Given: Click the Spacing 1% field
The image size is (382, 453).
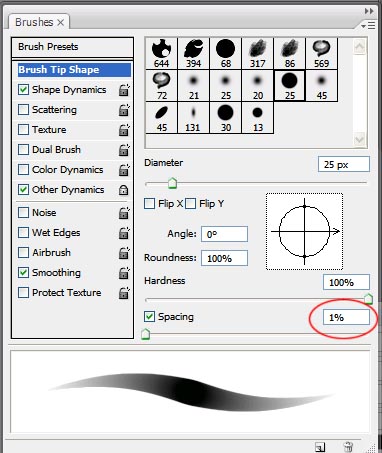Looking at the screenshot, I should [x=346, y=317].
